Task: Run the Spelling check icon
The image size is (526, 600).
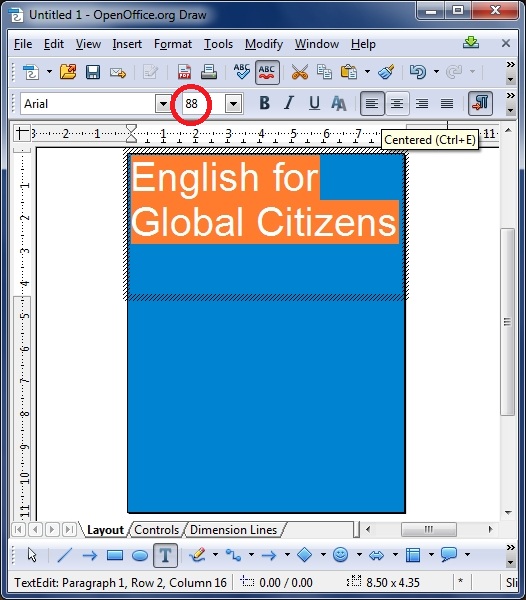Action: [242, 72]
